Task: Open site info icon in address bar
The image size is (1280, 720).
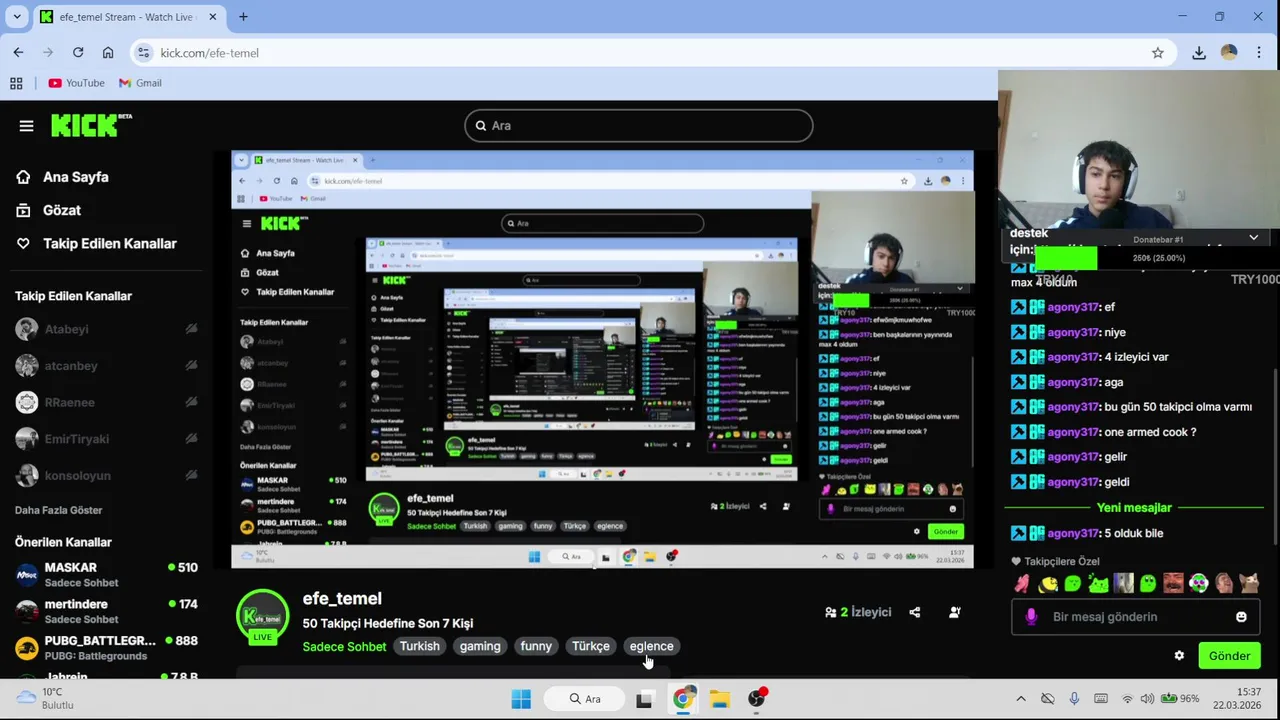Action: tap(143, 53)
